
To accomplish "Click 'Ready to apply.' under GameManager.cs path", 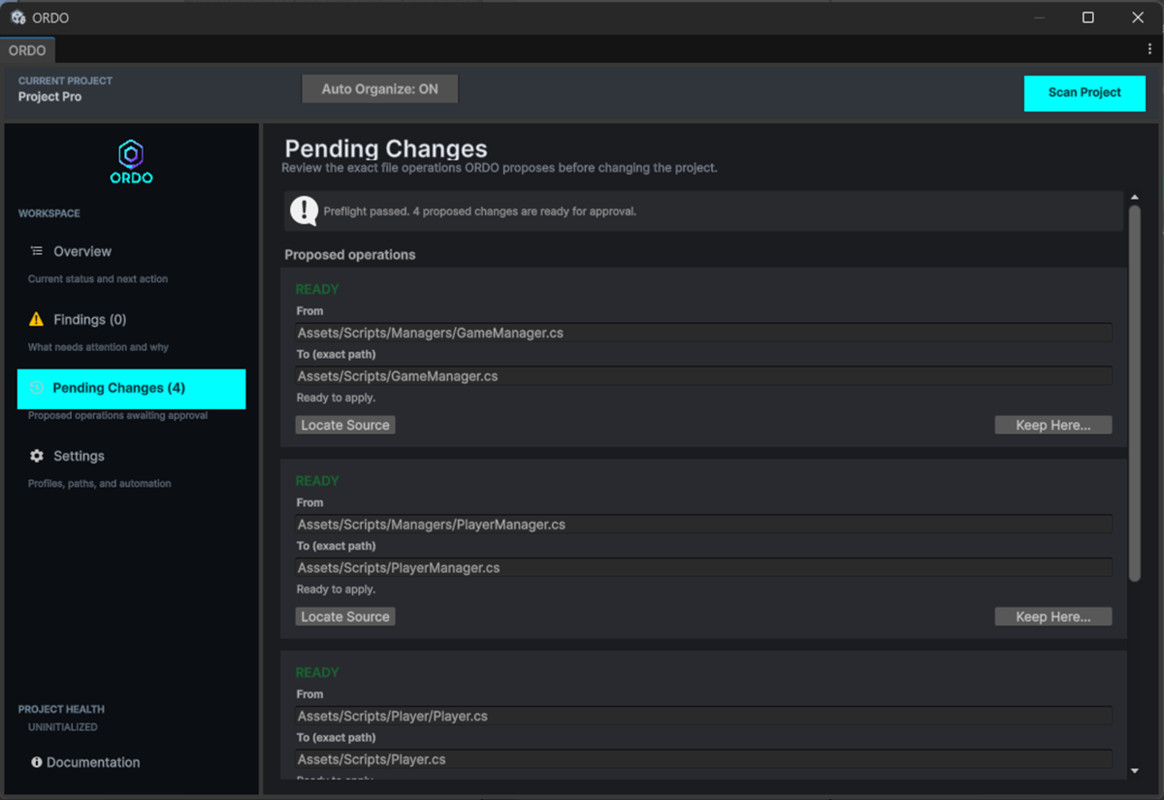I will tap(336, 397).
